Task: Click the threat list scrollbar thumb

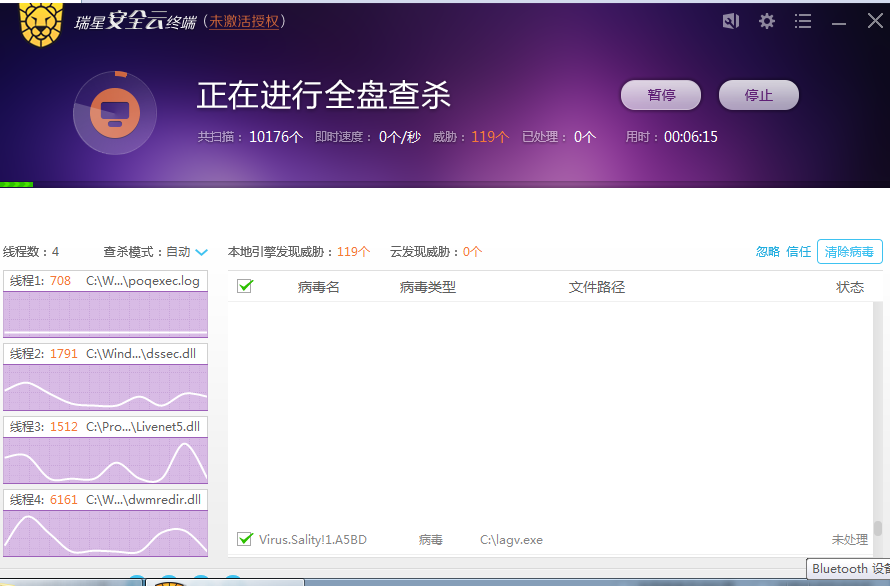Action: (878, 528)
